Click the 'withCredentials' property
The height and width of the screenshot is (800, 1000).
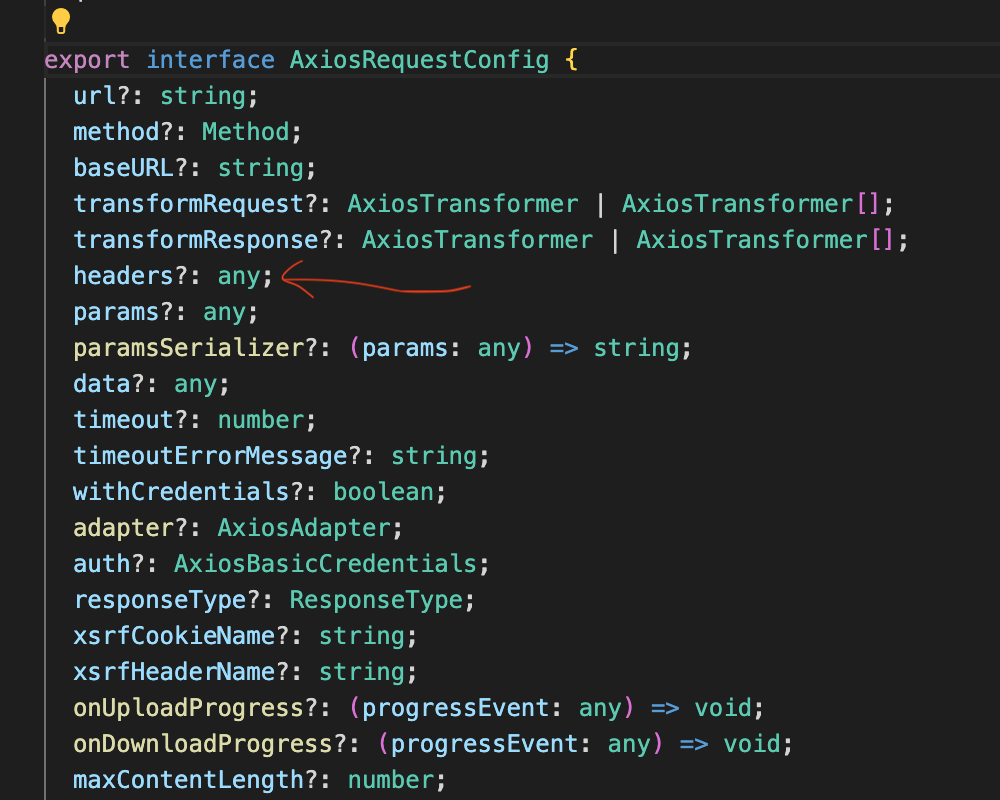[181, 492]
